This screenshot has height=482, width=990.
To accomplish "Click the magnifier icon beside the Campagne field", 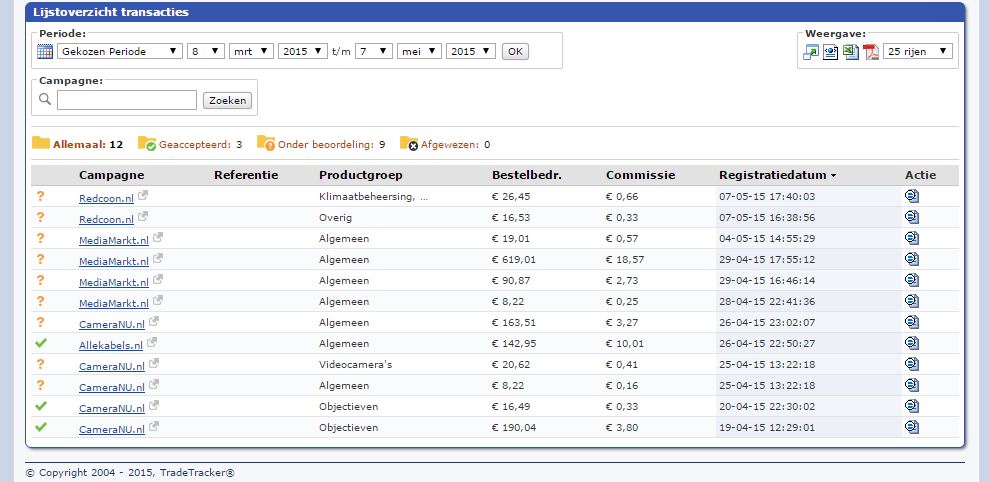I will coord(45,99).
